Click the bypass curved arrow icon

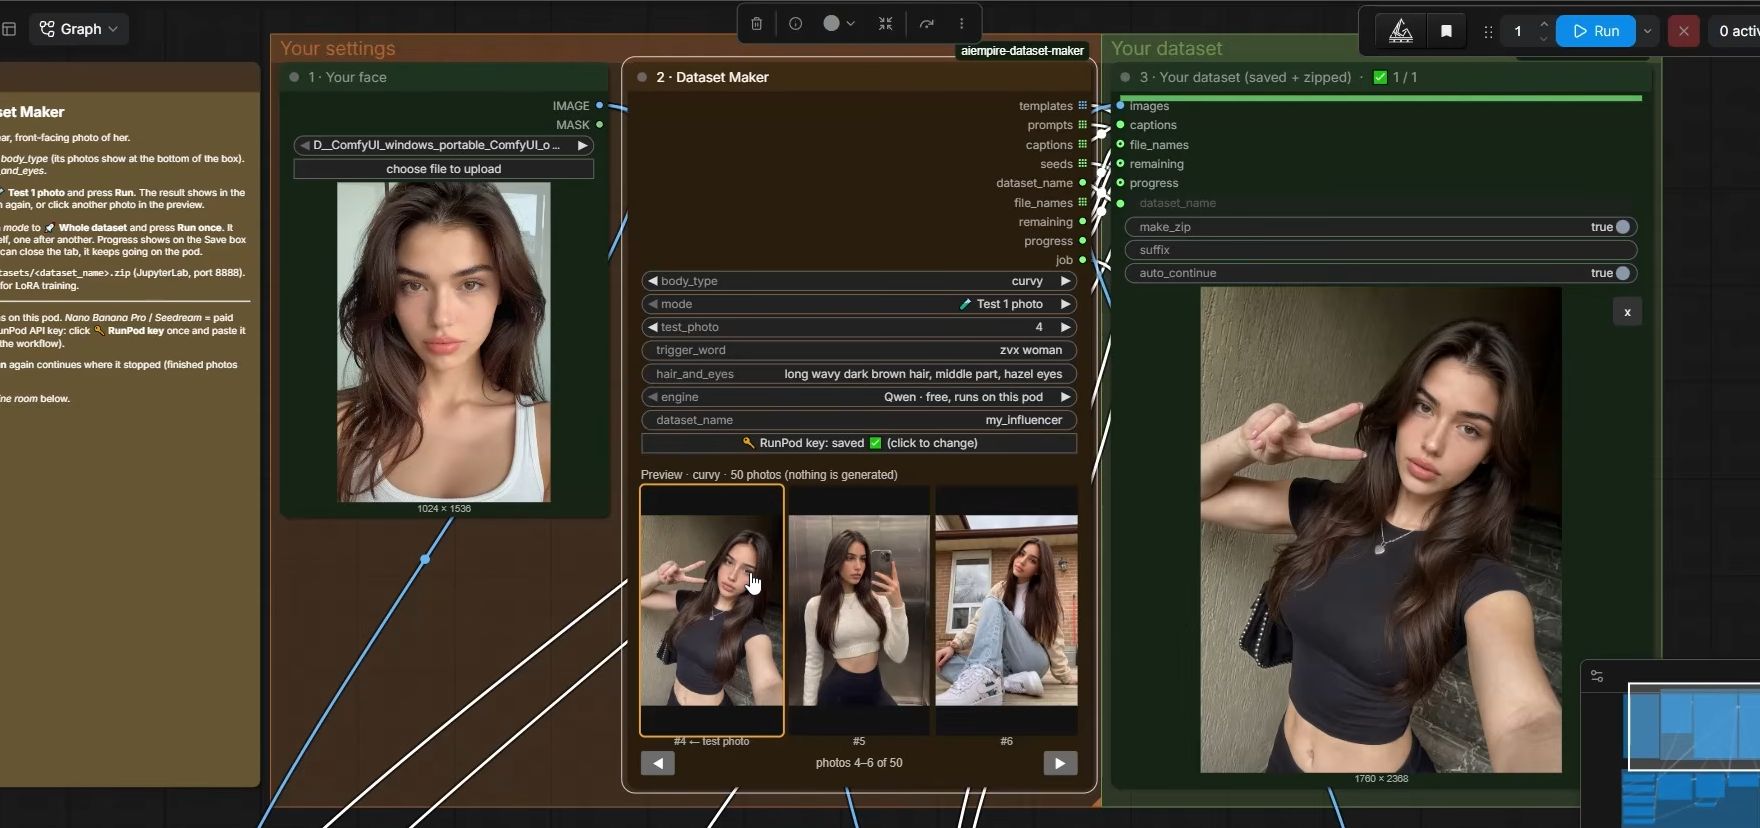(927, 24)
